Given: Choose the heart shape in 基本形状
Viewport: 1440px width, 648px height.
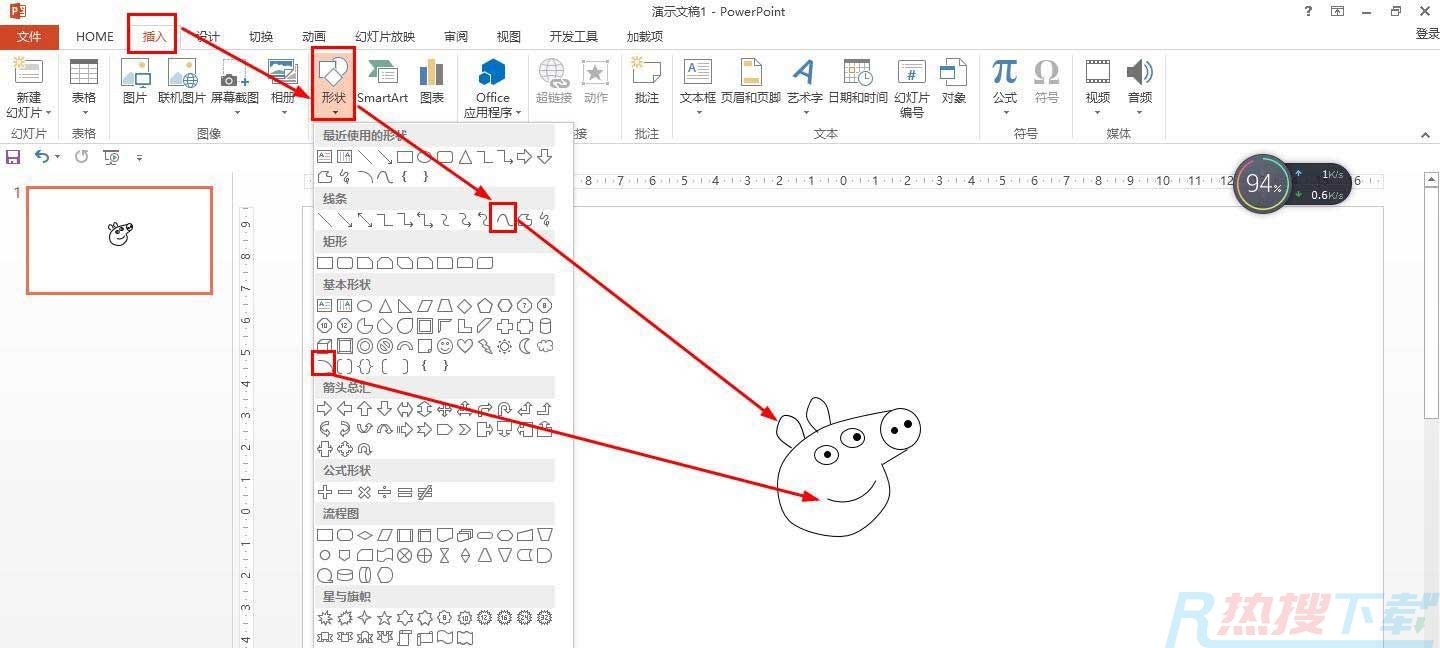Looking at the screenshot, I should click(465, 346).
